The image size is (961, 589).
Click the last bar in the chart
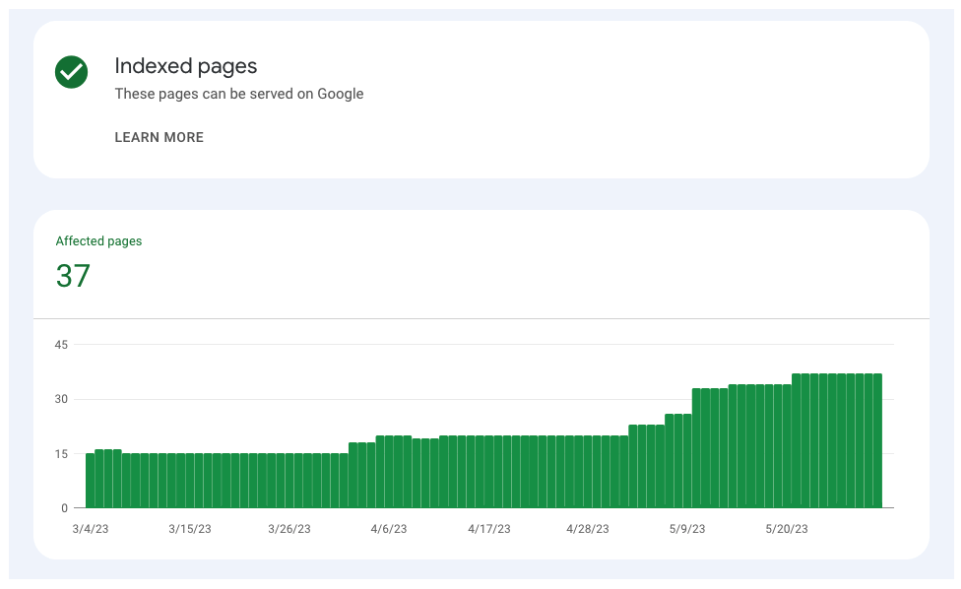coord(877,441)
